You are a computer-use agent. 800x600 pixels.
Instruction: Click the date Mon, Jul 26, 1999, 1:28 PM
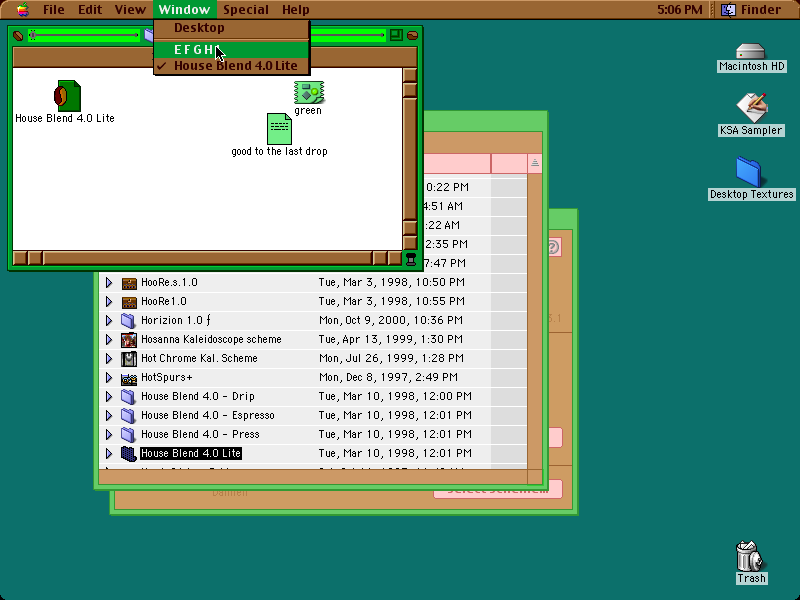[x=391, y=358]
